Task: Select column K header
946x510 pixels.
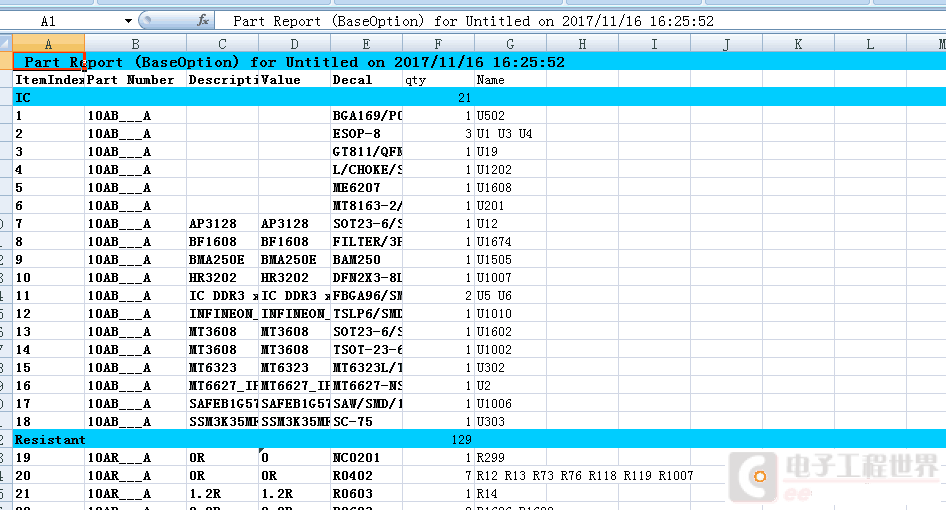Action: pyautogui.click(x=798, y=44)
